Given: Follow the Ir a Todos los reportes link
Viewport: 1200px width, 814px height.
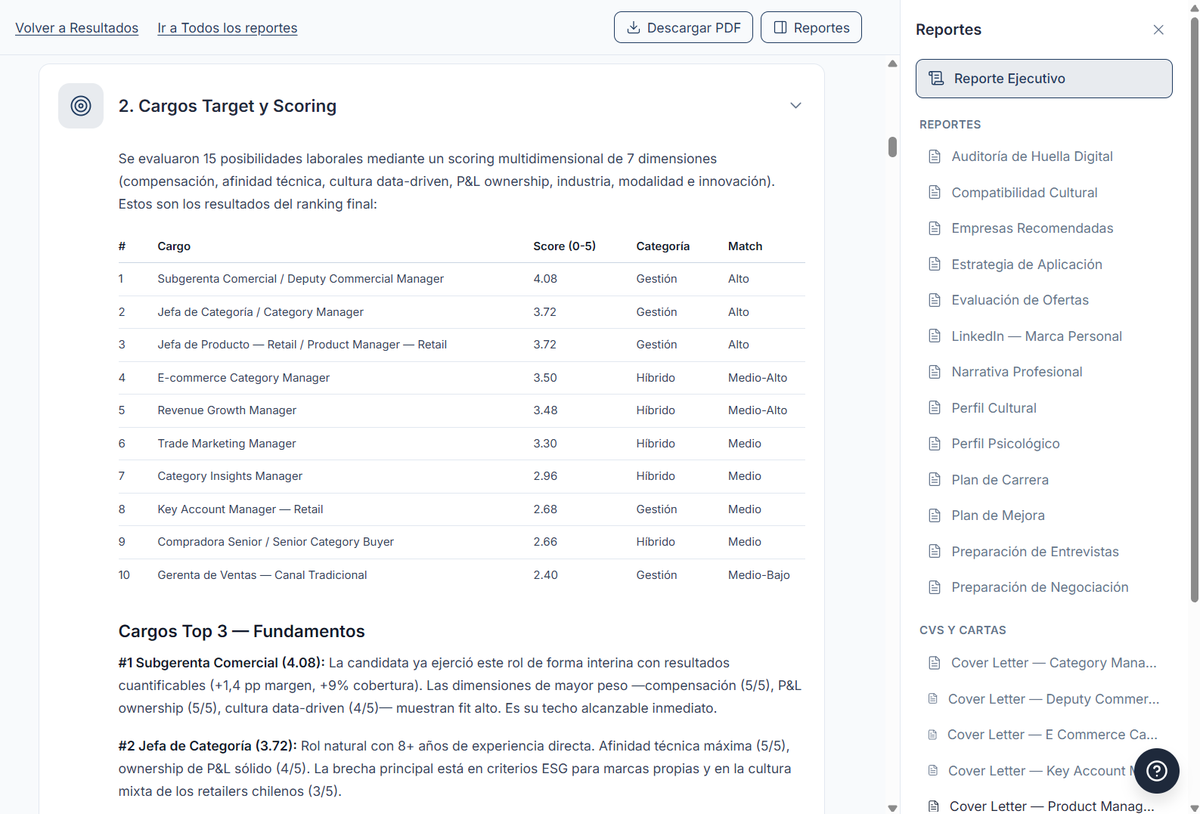Looking at the screenshot, I should [x=227, y=28].
